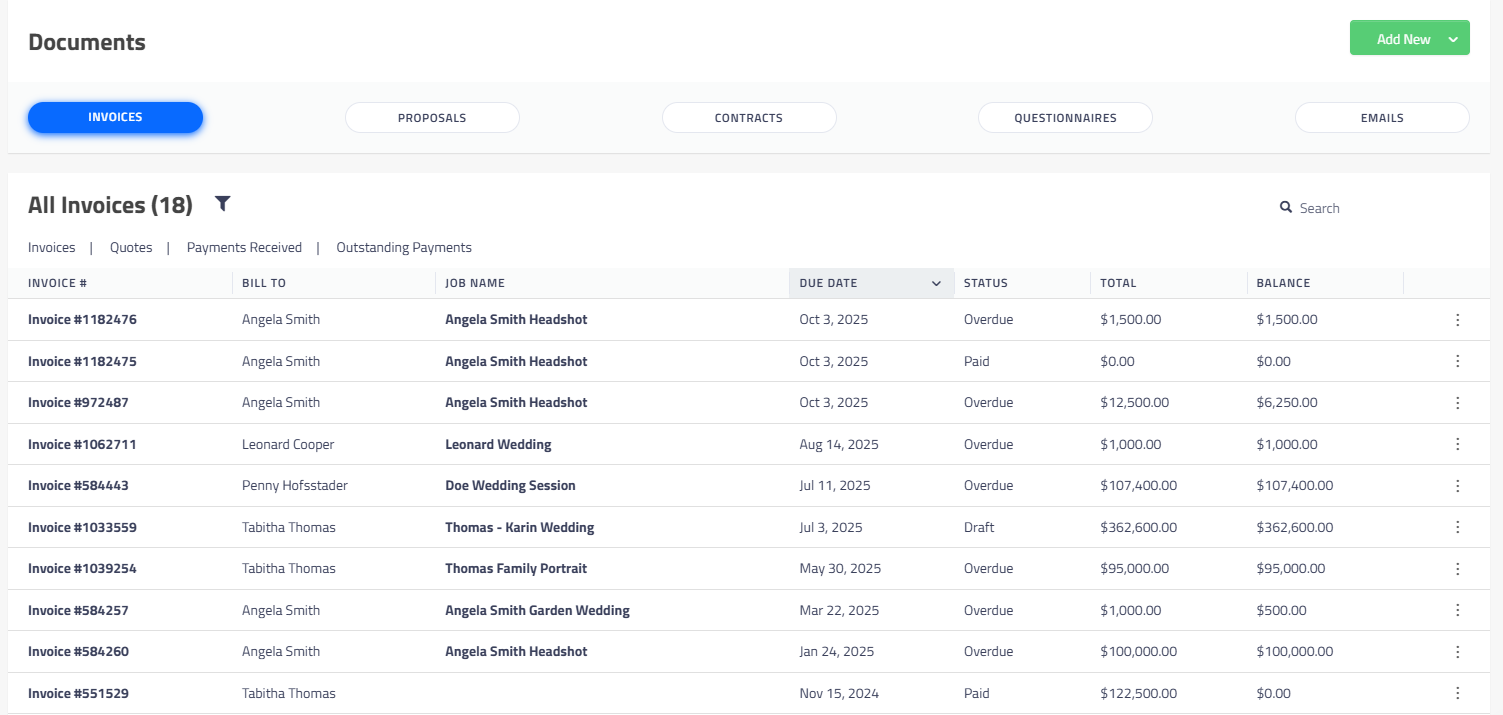This screenshot has width=1503, height=715.
Task: Go to the Emails tab
Action: (1382, 118)
